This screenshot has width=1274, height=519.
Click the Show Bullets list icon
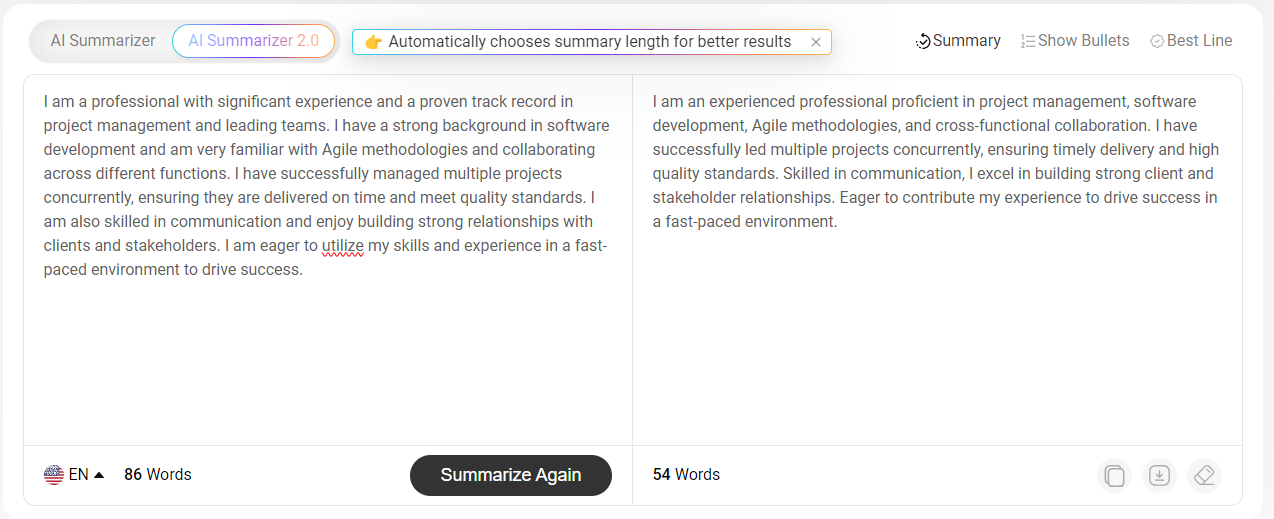pyautogui.click(x=1028, y=42)
